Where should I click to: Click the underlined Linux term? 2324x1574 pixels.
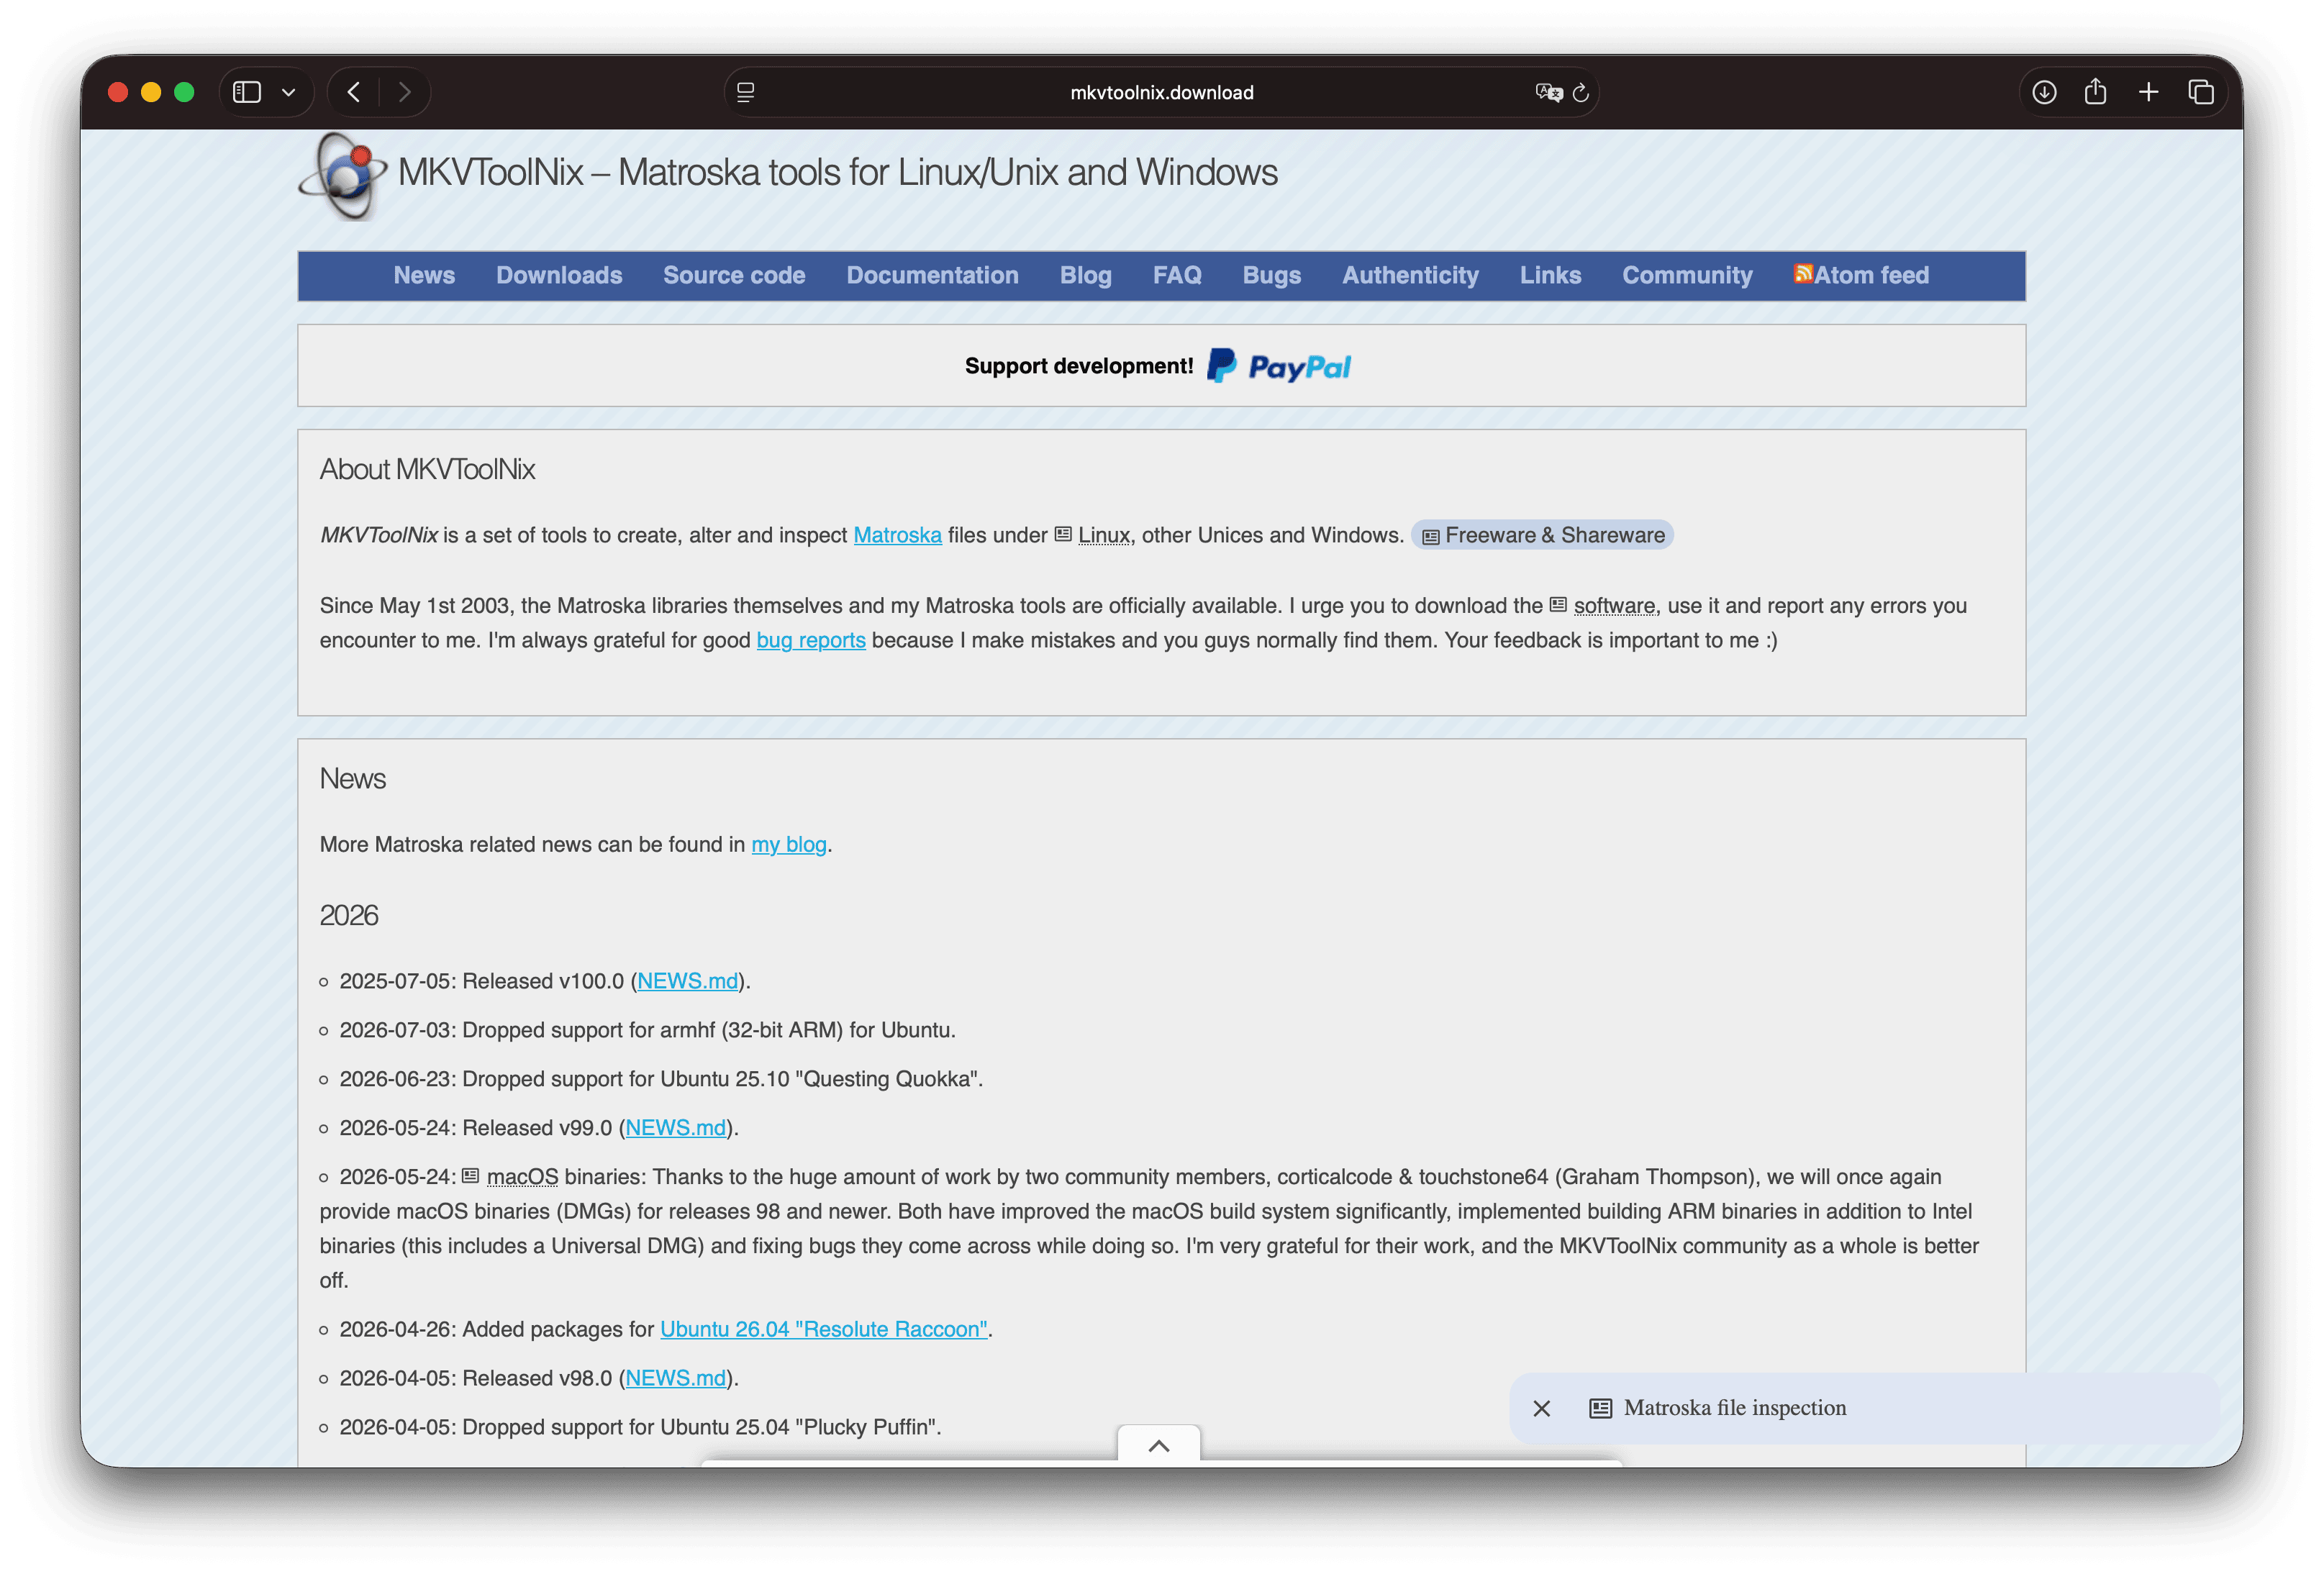1104,535
